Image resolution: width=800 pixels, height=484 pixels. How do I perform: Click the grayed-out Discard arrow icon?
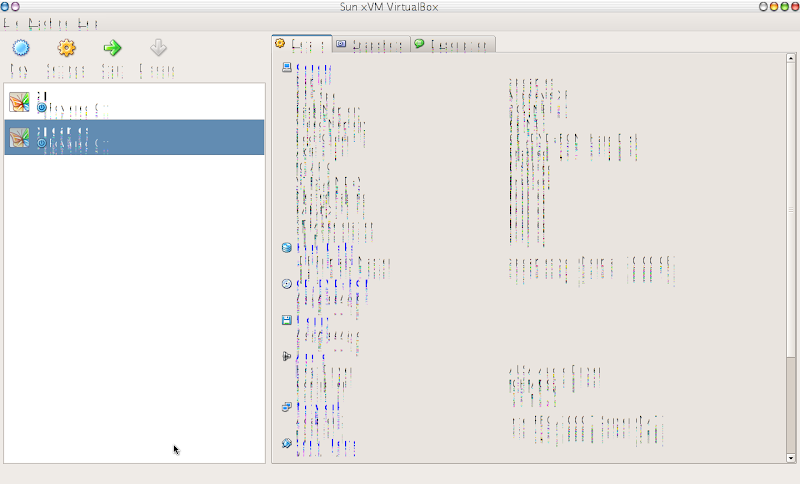(158, 48)
